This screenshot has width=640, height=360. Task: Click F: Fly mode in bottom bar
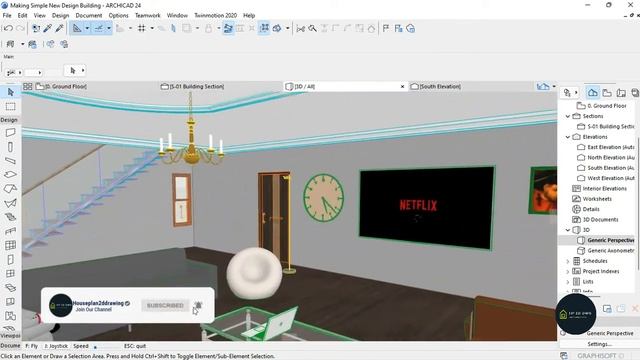point(31,346)
